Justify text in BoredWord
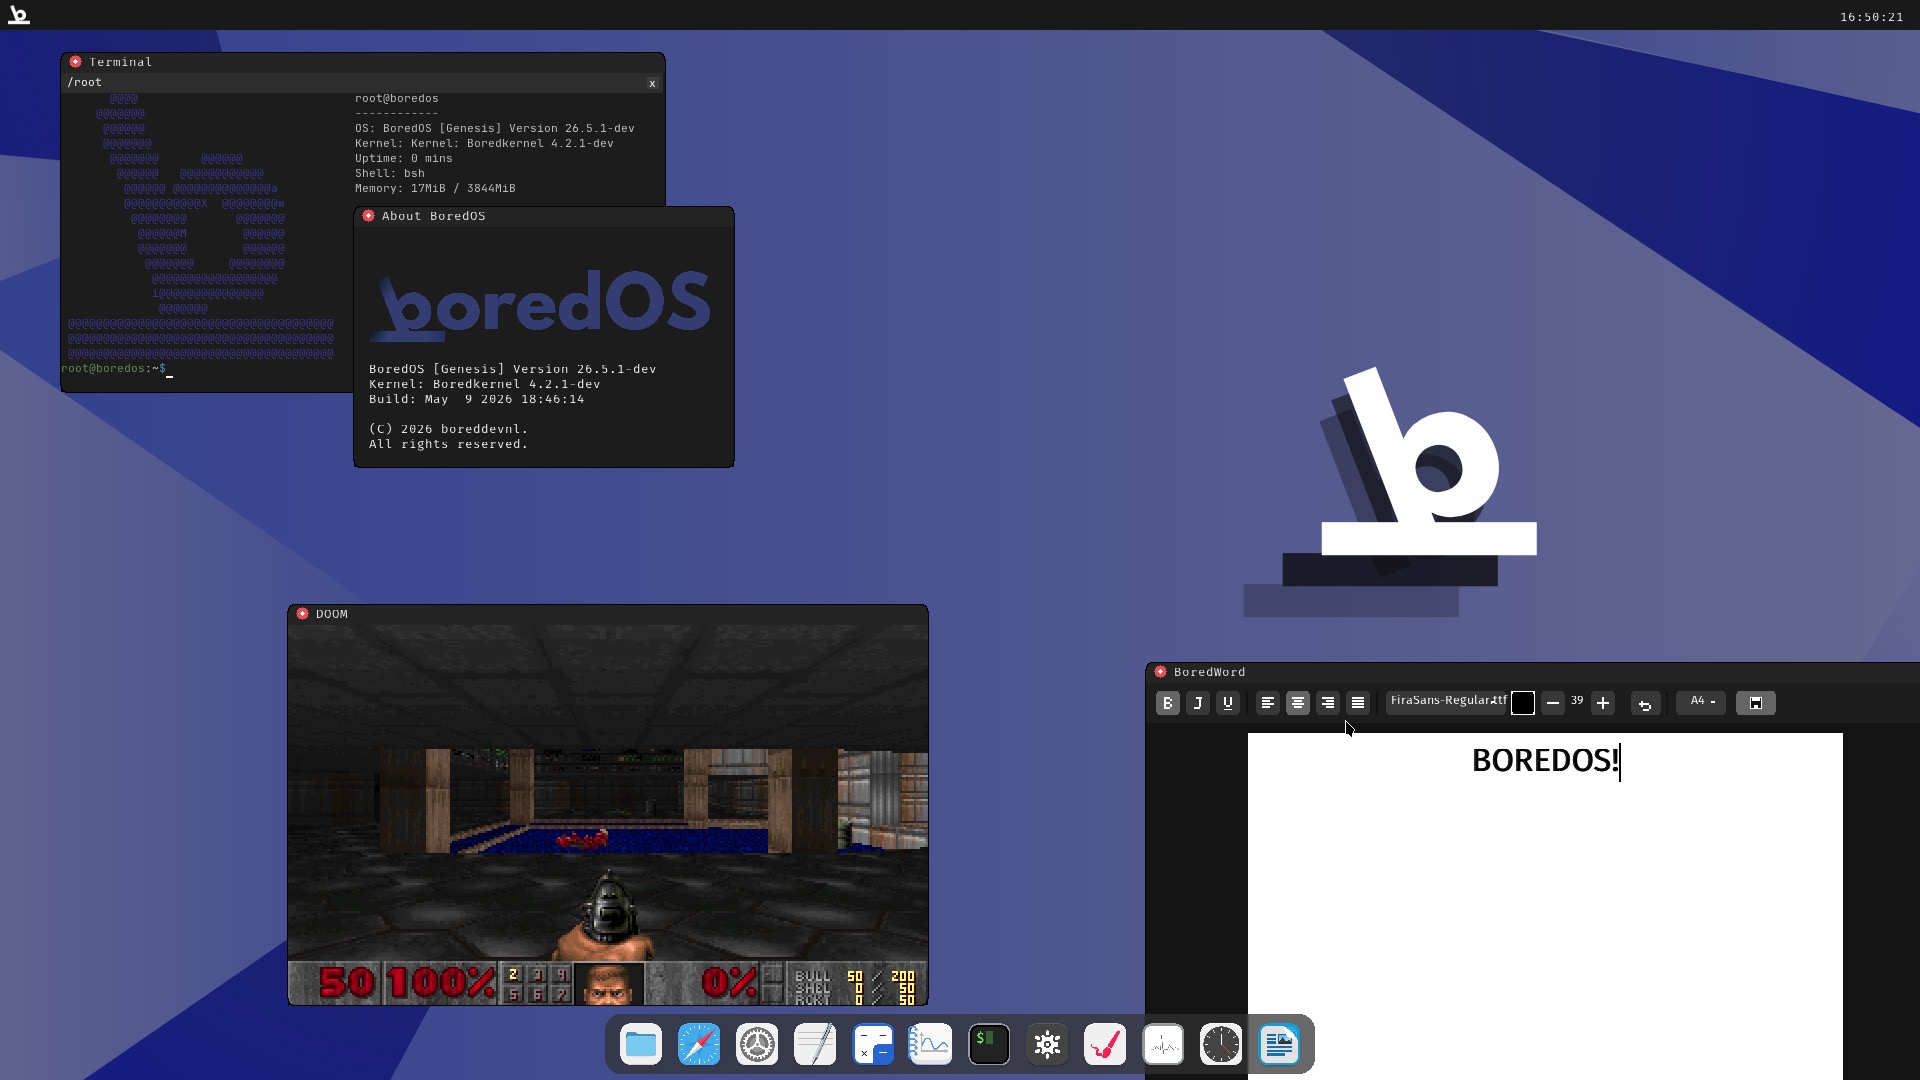The image size is (1920, 1080). click(x=1357, y=703)
